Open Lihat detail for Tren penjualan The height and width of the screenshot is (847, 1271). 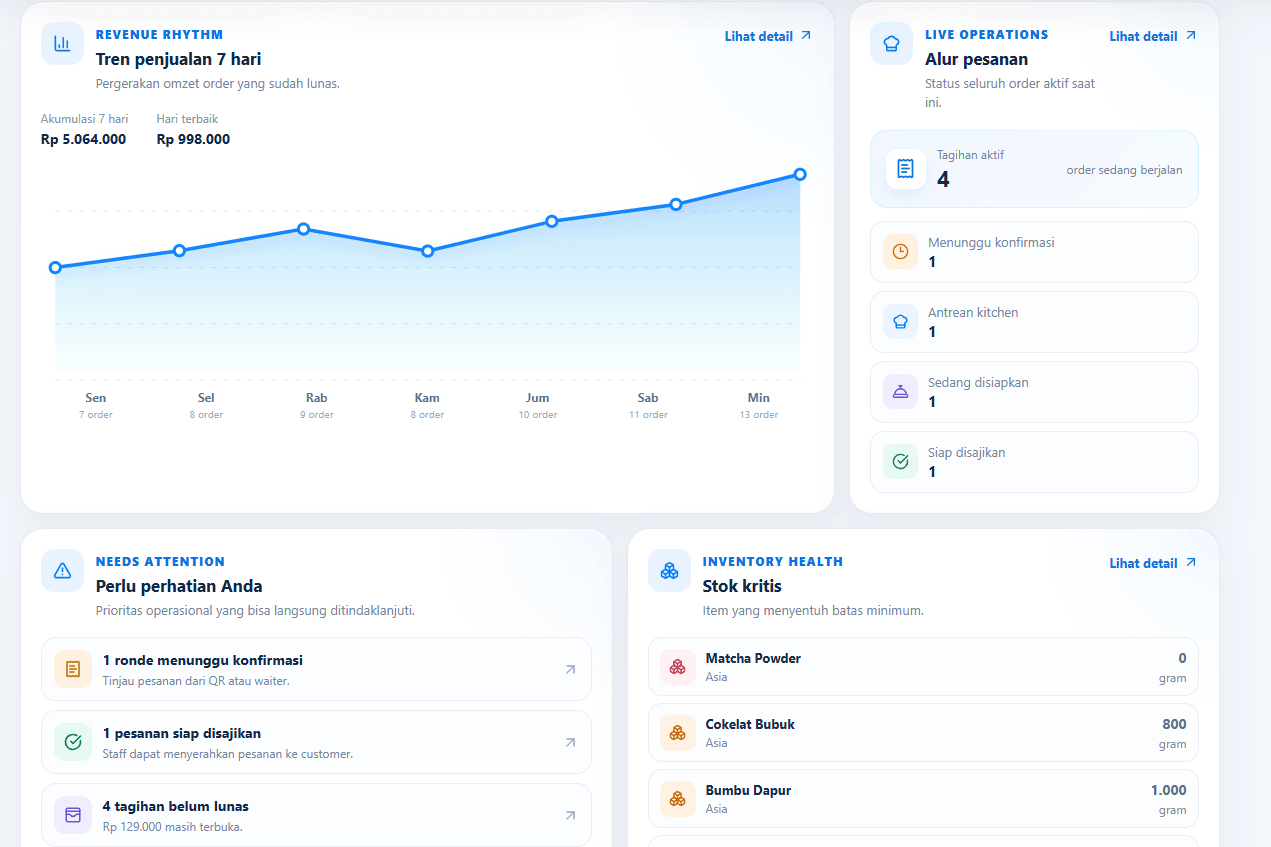pyautogui.click(x=768, y=36)
